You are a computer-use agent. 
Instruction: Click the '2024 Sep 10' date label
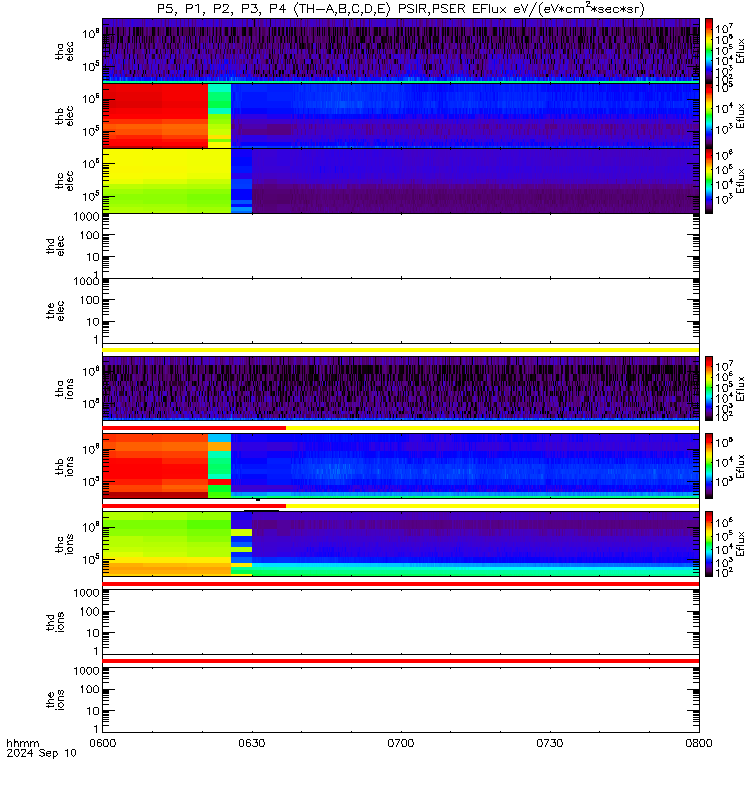tap(41, 753)
